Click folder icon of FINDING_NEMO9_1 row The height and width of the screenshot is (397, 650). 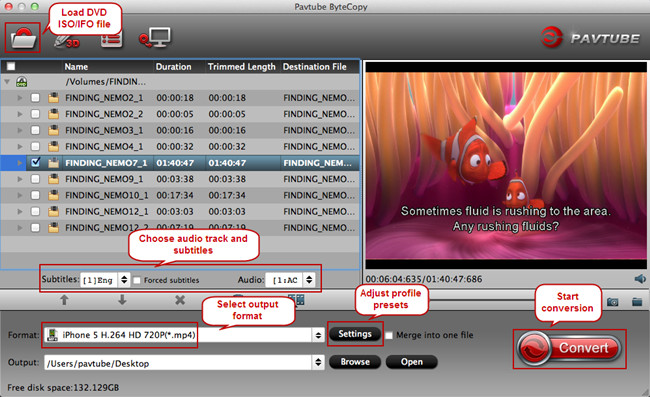point(53,179)
